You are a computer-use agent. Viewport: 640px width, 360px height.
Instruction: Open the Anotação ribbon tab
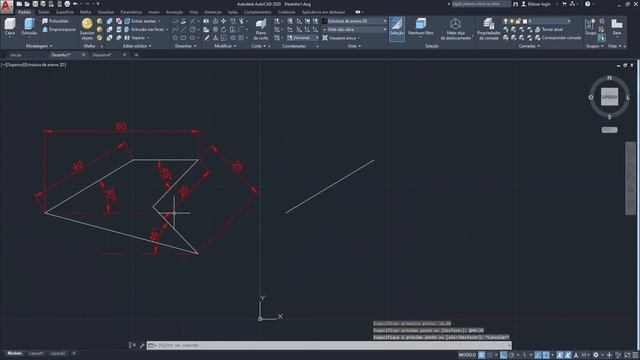175,12
